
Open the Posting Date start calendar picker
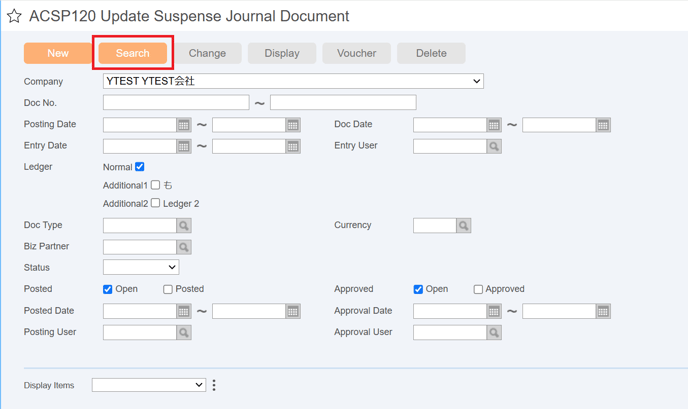tap(184, 125)
